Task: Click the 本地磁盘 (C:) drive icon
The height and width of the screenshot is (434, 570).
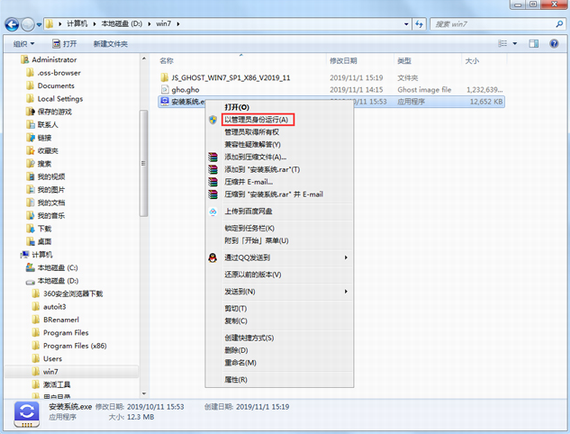Action: [x=31, y=268]
